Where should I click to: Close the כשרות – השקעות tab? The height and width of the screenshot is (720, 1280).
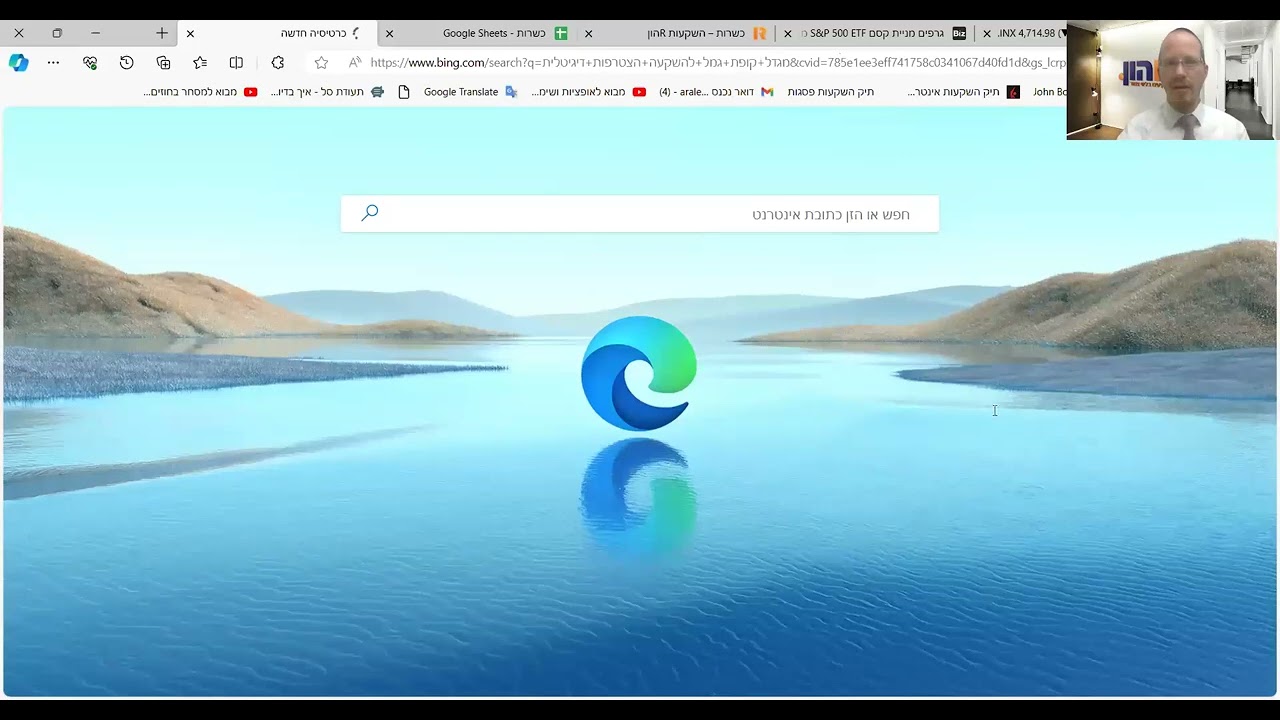point(588,33)
